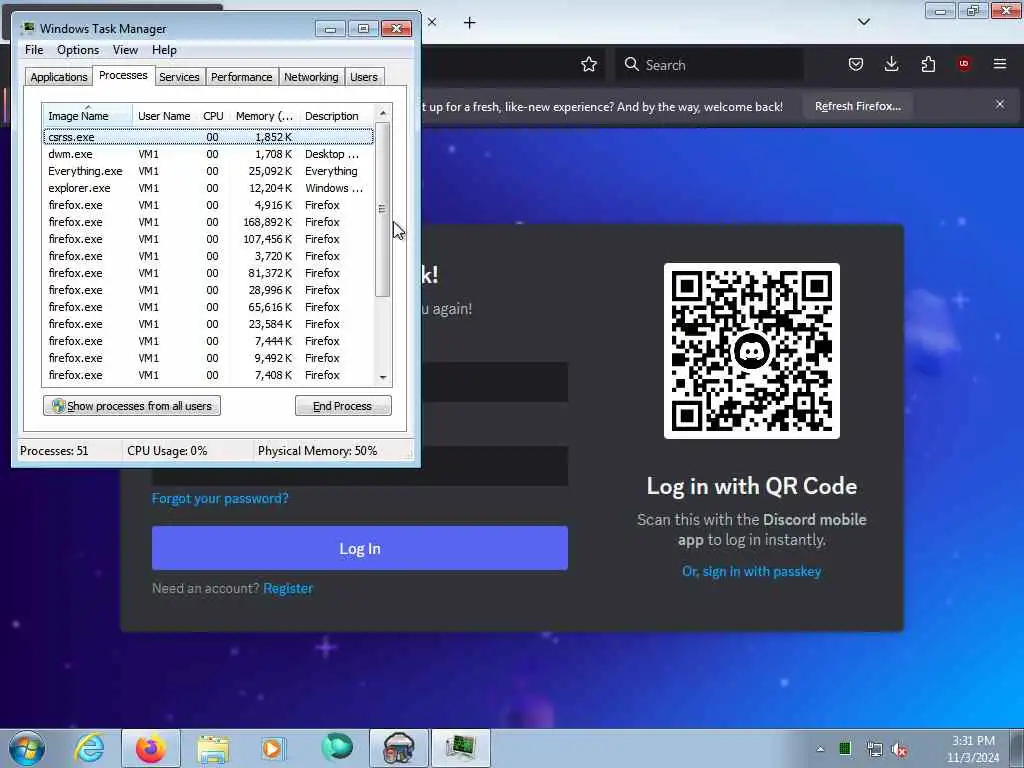Click the Refresh Firefox... button

(x=857, y=106)
